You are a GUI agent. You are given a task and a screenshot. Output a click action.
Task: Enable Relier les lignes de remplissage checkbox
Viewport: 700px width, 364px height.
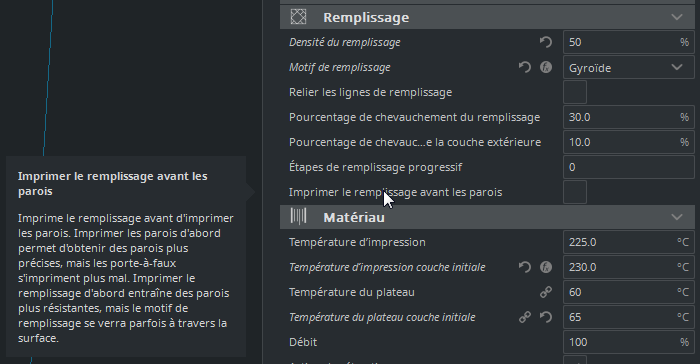(575, 92)
